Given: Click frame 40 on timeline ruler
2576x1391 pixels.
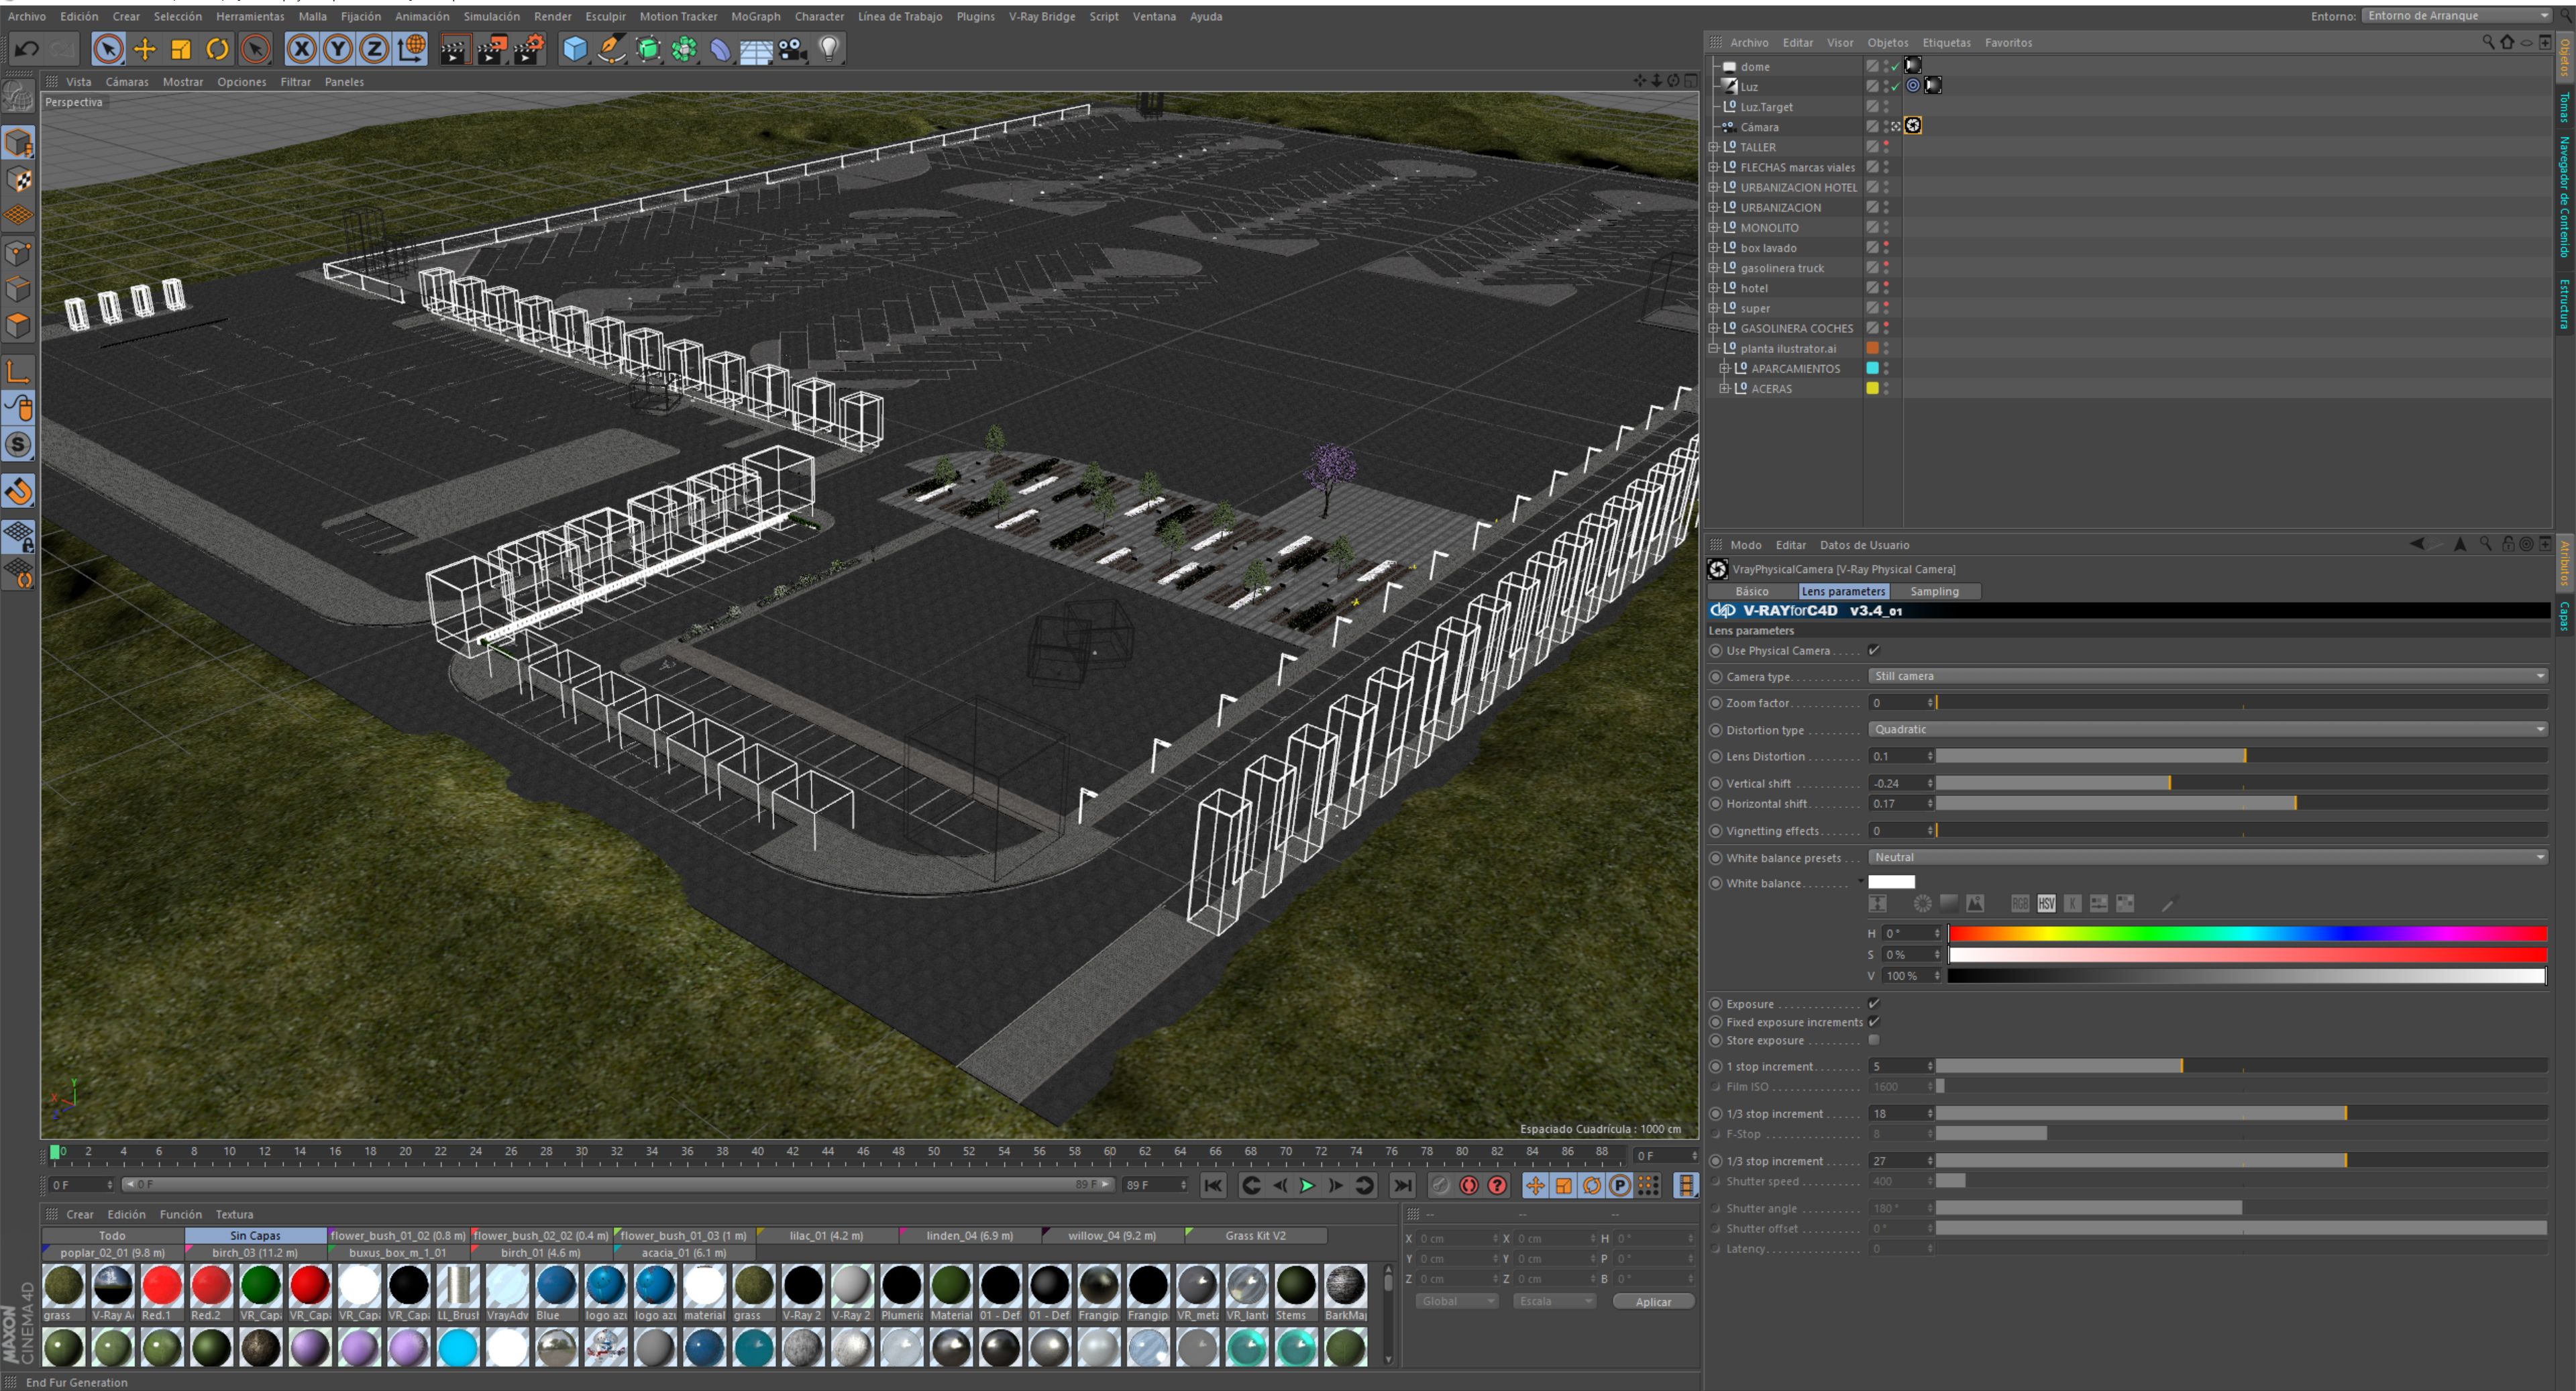Looking at the screenshot, I should (757, 1152).
